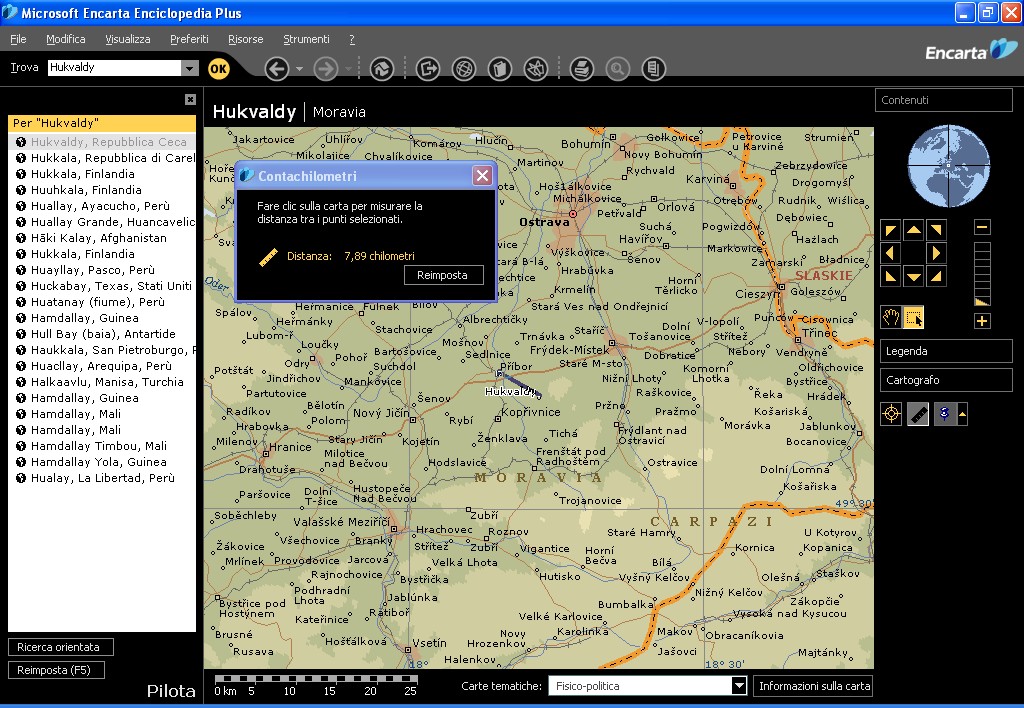Viewport: 1024px width, 708px height.
Task: Click the crosshair target icon under Cartografo
Action: click(891, 414)
